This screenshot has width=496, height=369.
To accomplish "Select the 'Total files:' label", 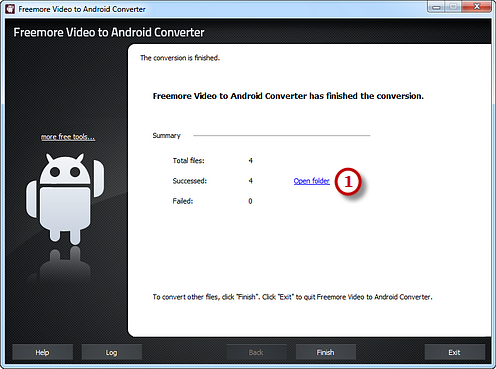I will click(188, 161).
